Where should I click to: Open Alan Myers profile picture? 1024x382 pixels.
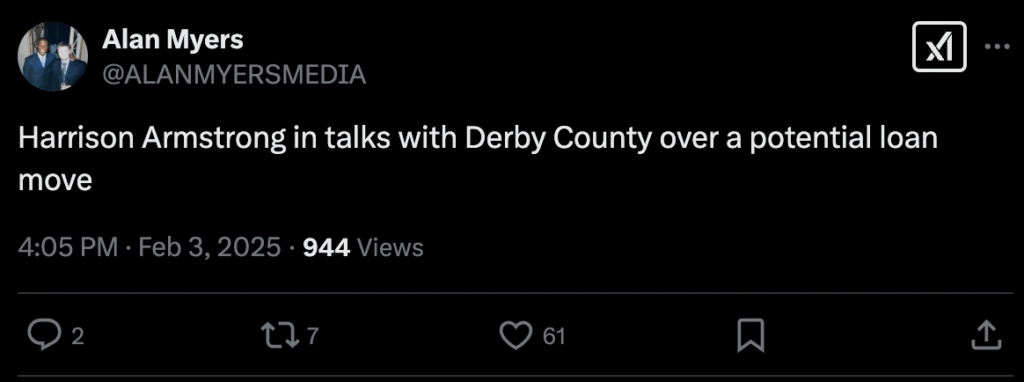click(x=52, y=57)
